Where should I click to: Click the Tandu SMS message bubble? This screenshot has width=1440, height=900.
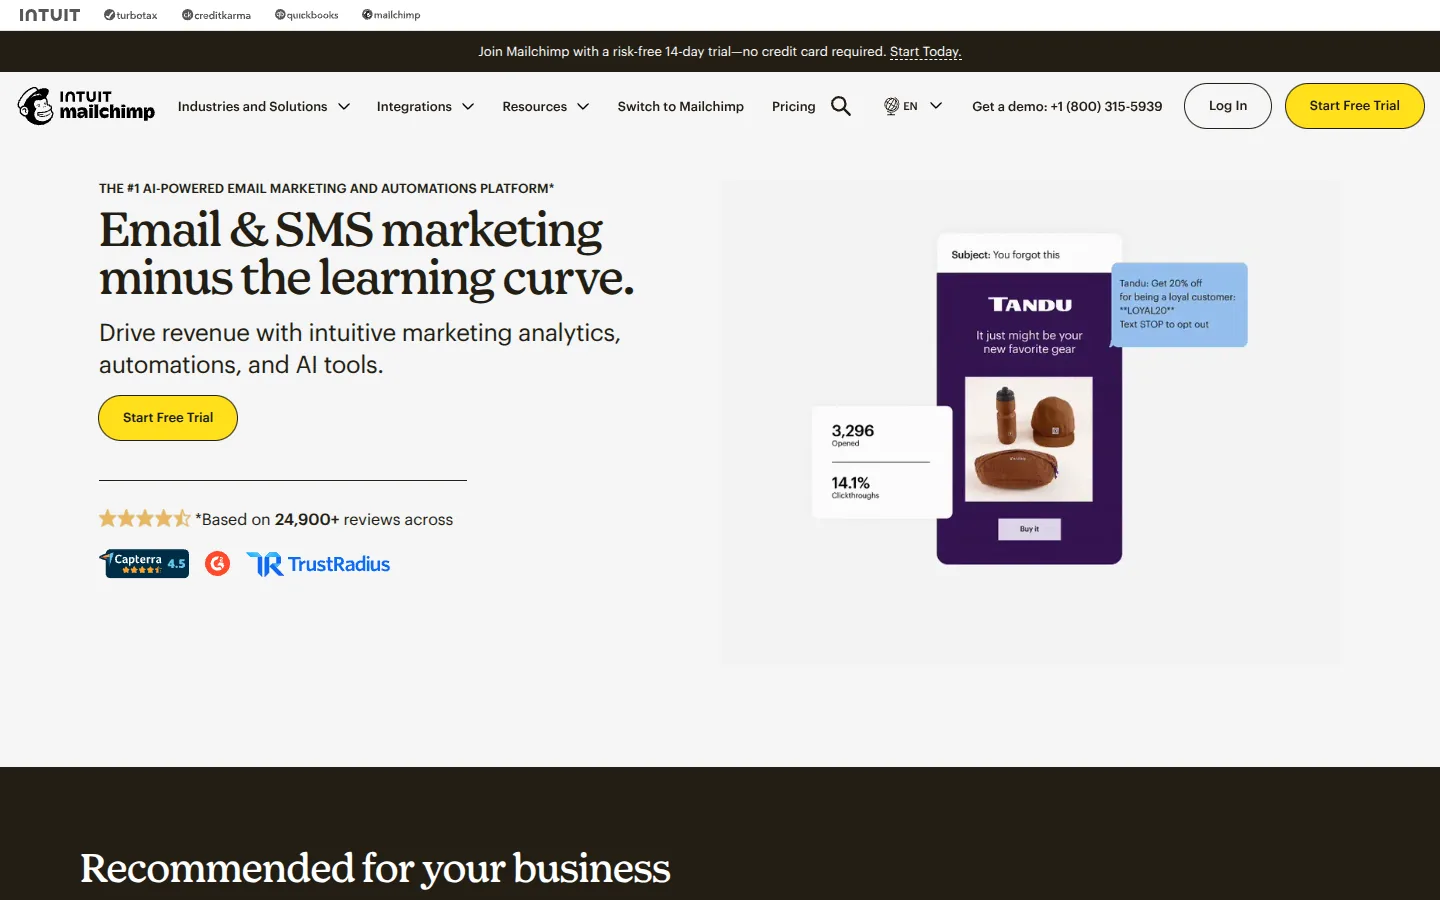pos(1179,305)
